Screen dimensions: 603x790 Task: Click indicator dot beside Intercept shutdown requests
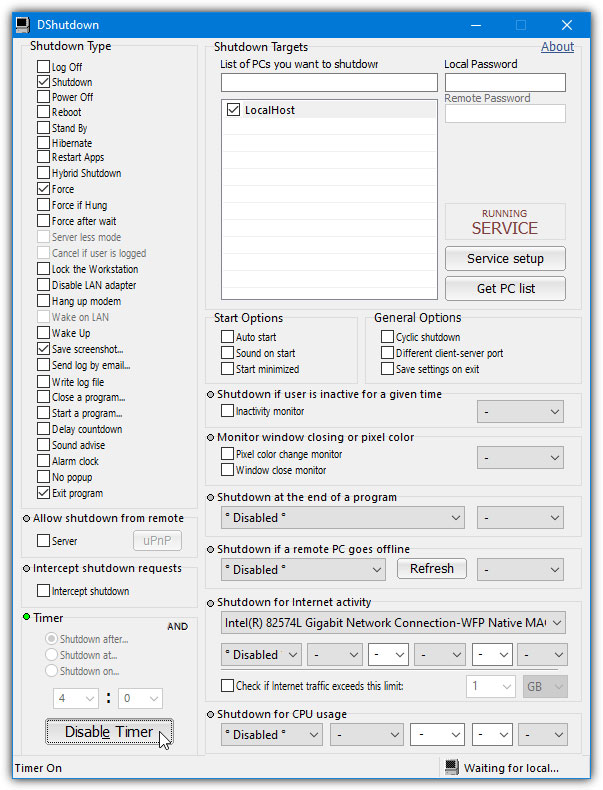click(x=26, y=568)
